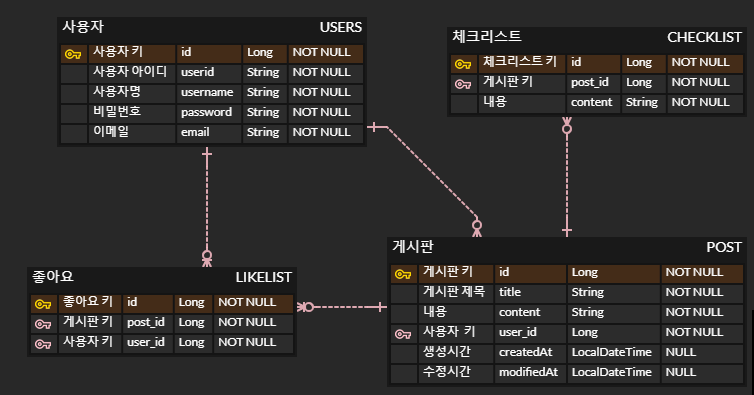
Task: Click the 체크리스트 키 cell in CHECKLIST
Action: pos(522,64)
